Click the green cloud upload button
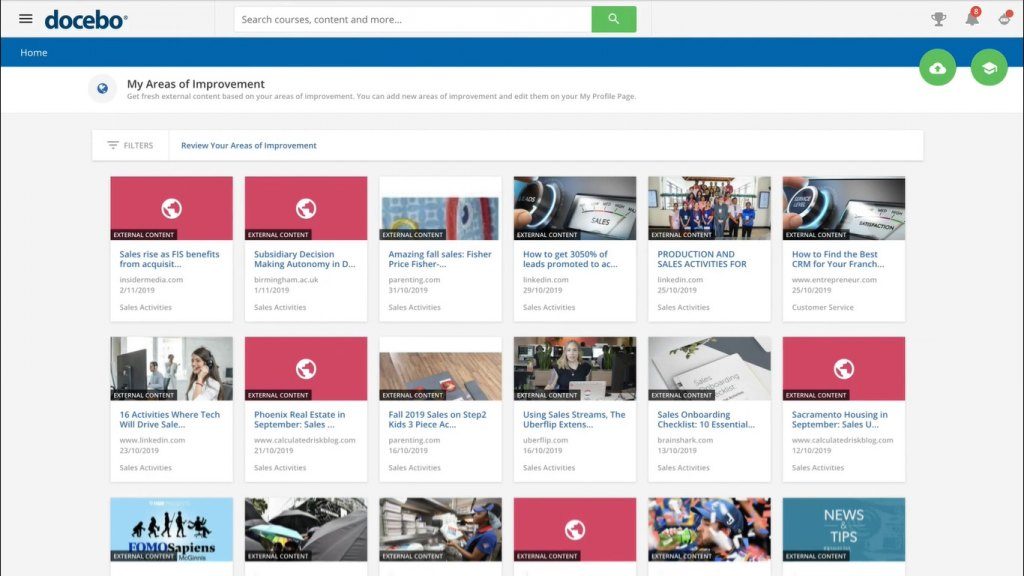This screenshot has height=576, width=1024. (x=937, y=68)
